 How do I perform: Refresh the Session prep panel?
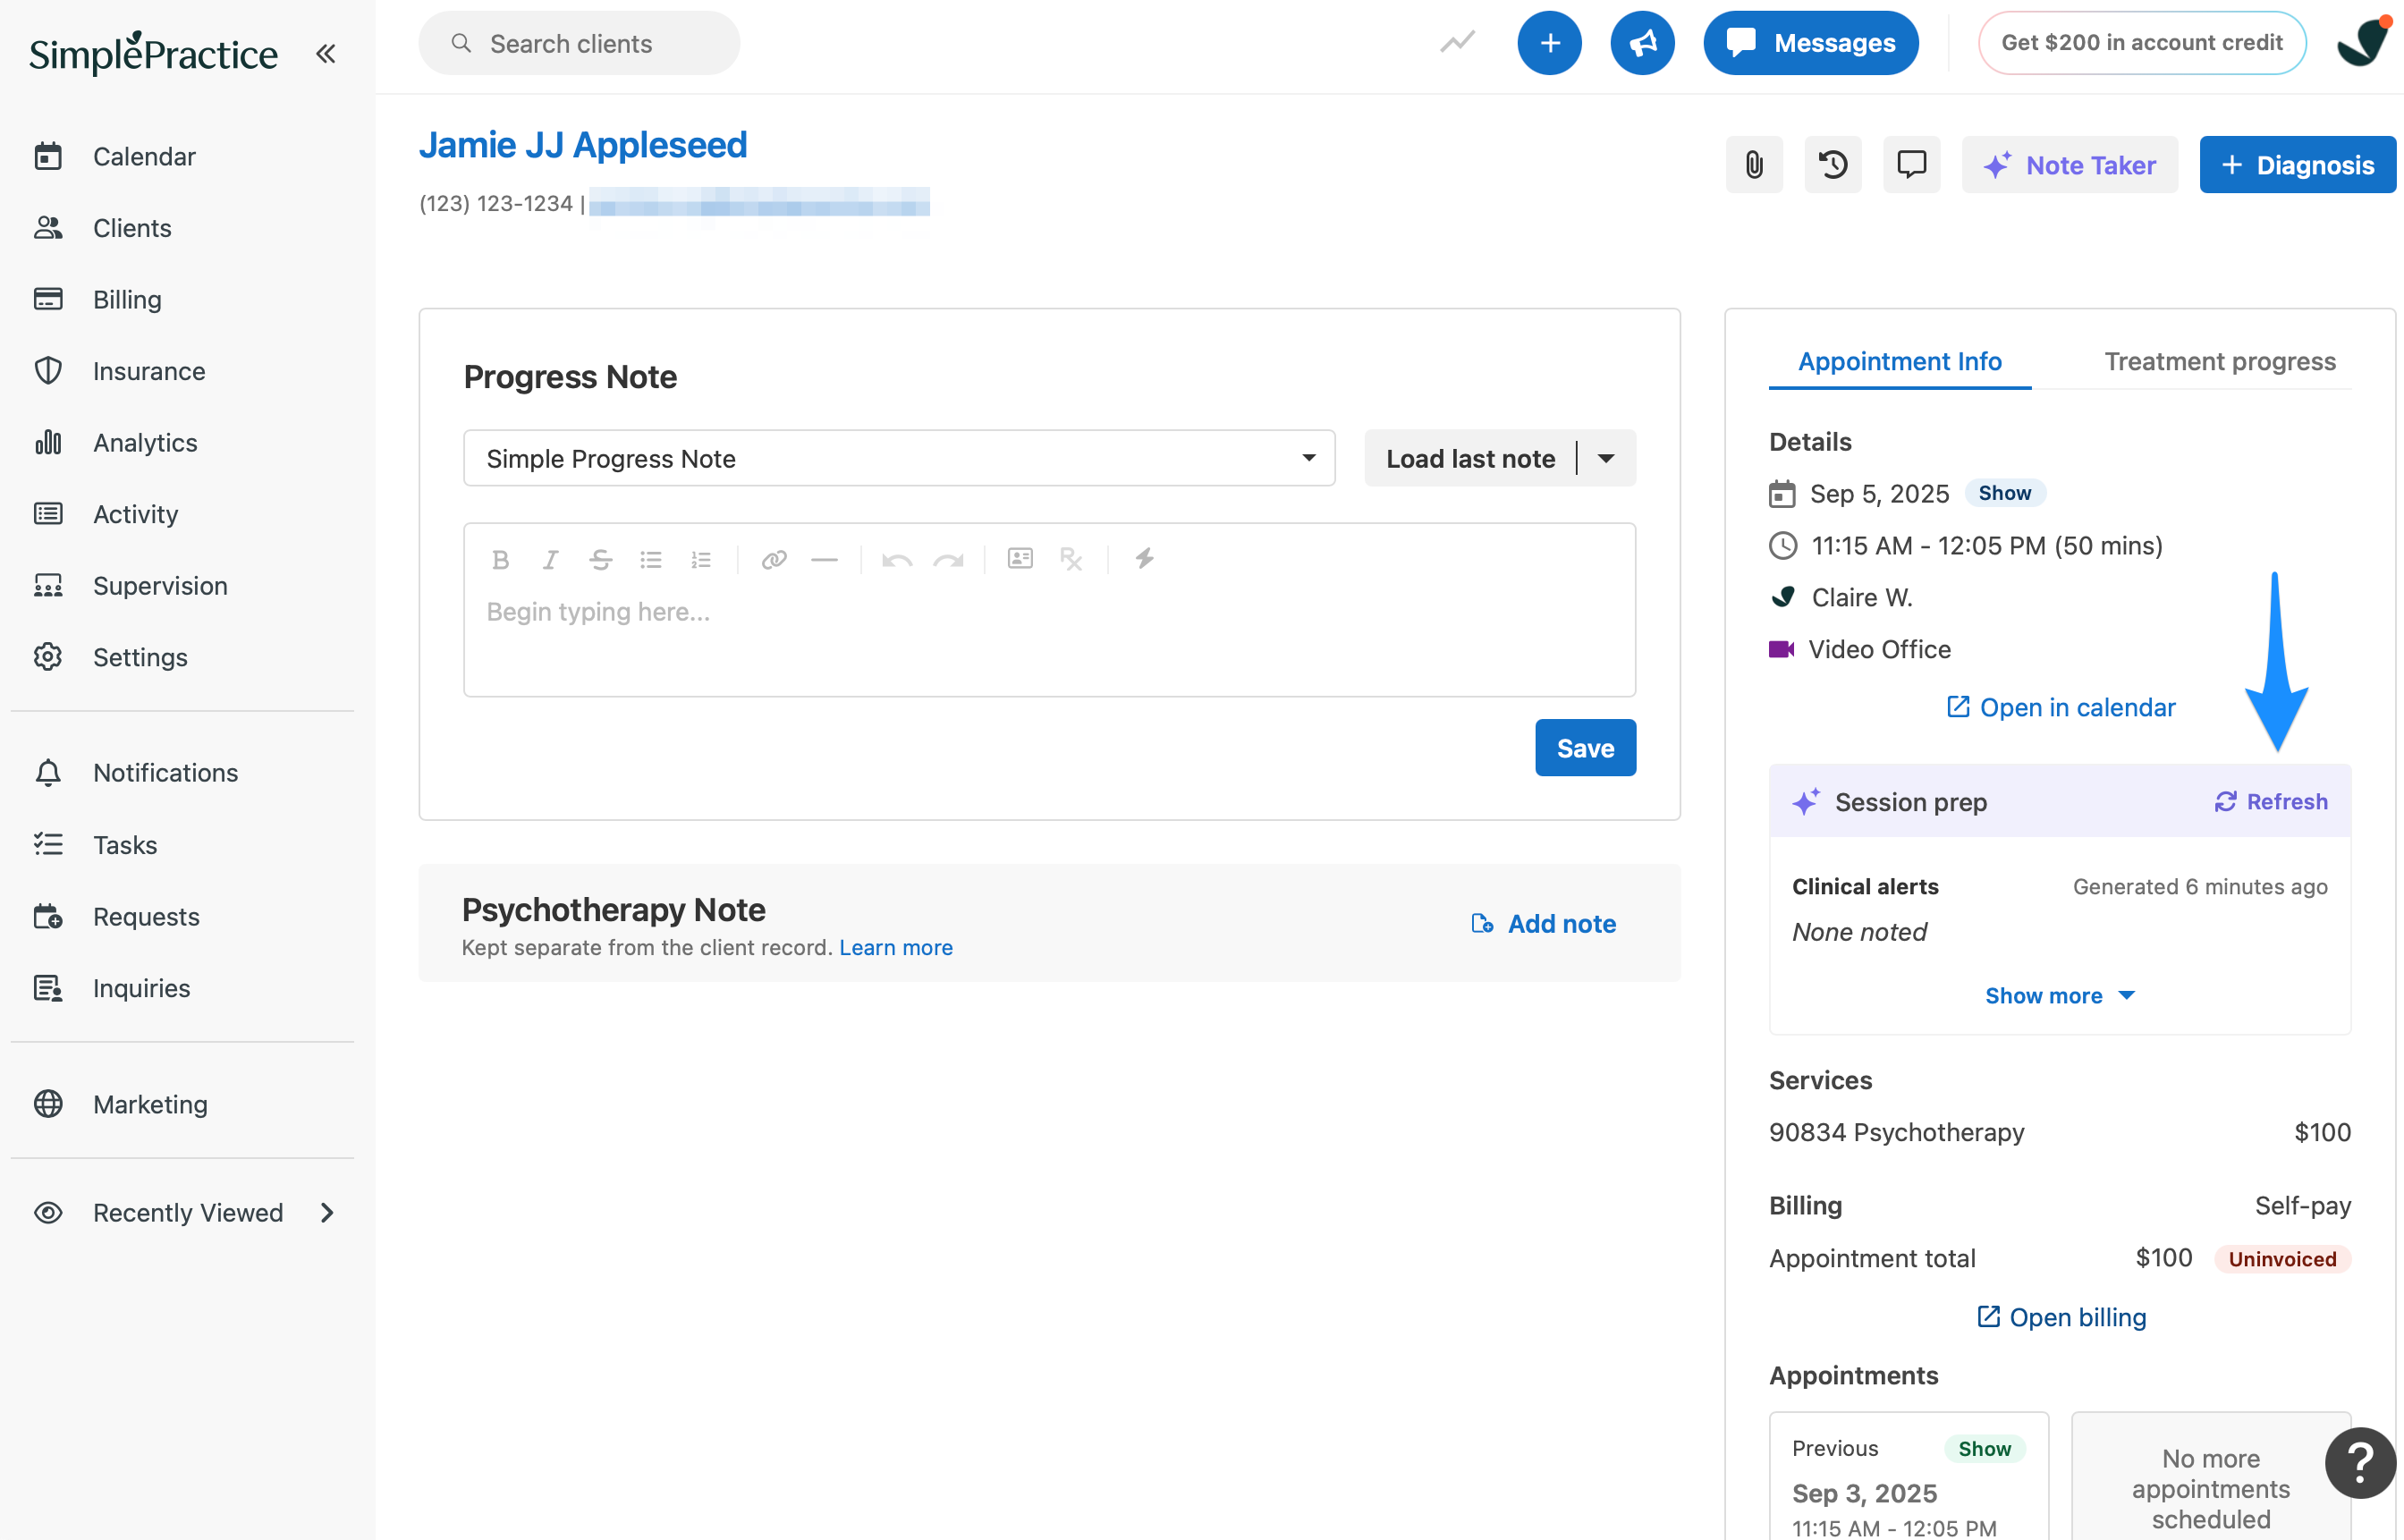(2270, 801)
